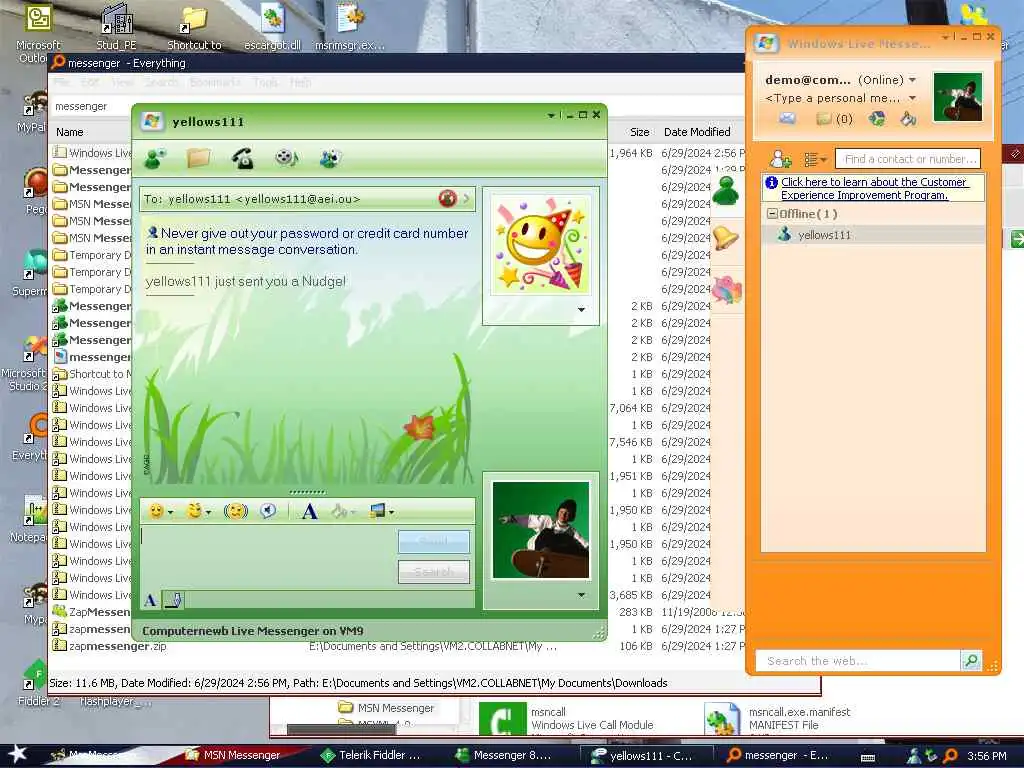
Task: Open the sharing folders icon with (0)
Action: click(x=835, y=119)
